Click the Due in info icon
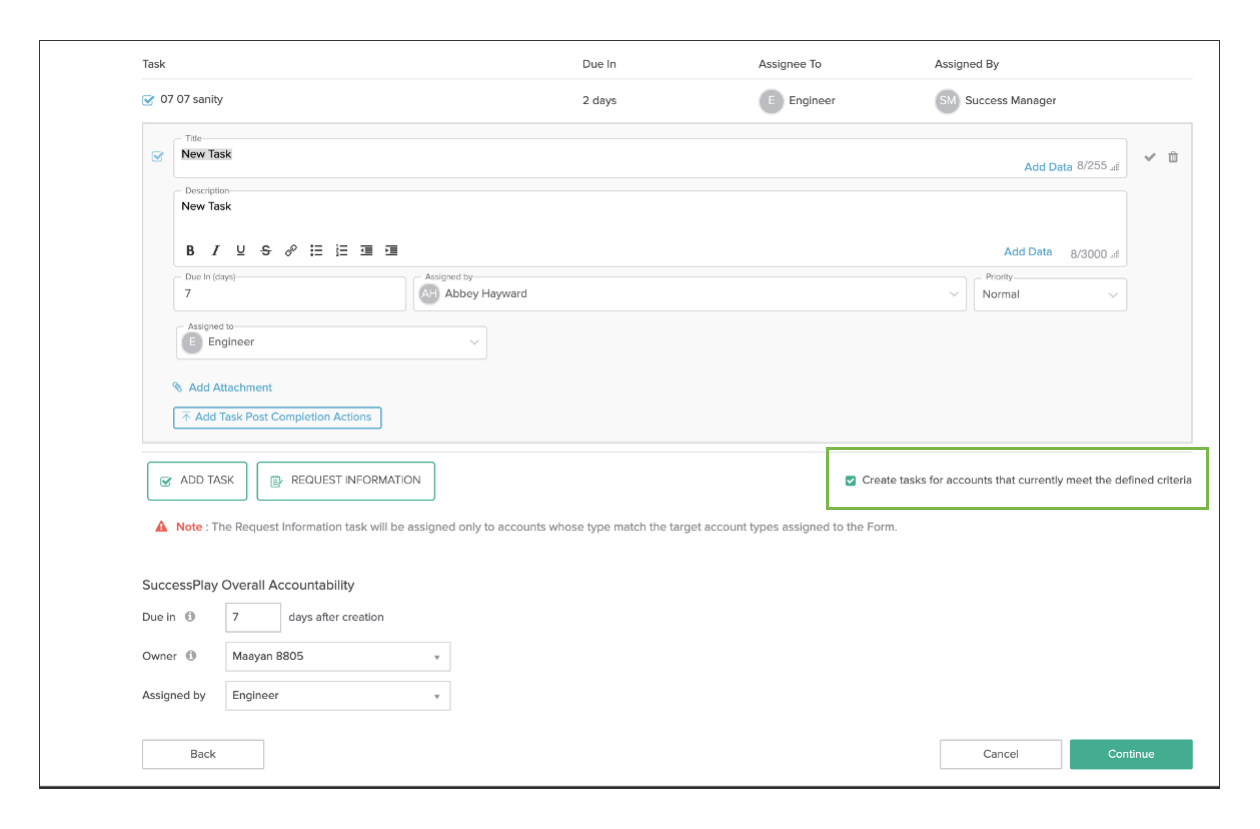Viewport: 1260px width, 829px height. pos(190,617)
